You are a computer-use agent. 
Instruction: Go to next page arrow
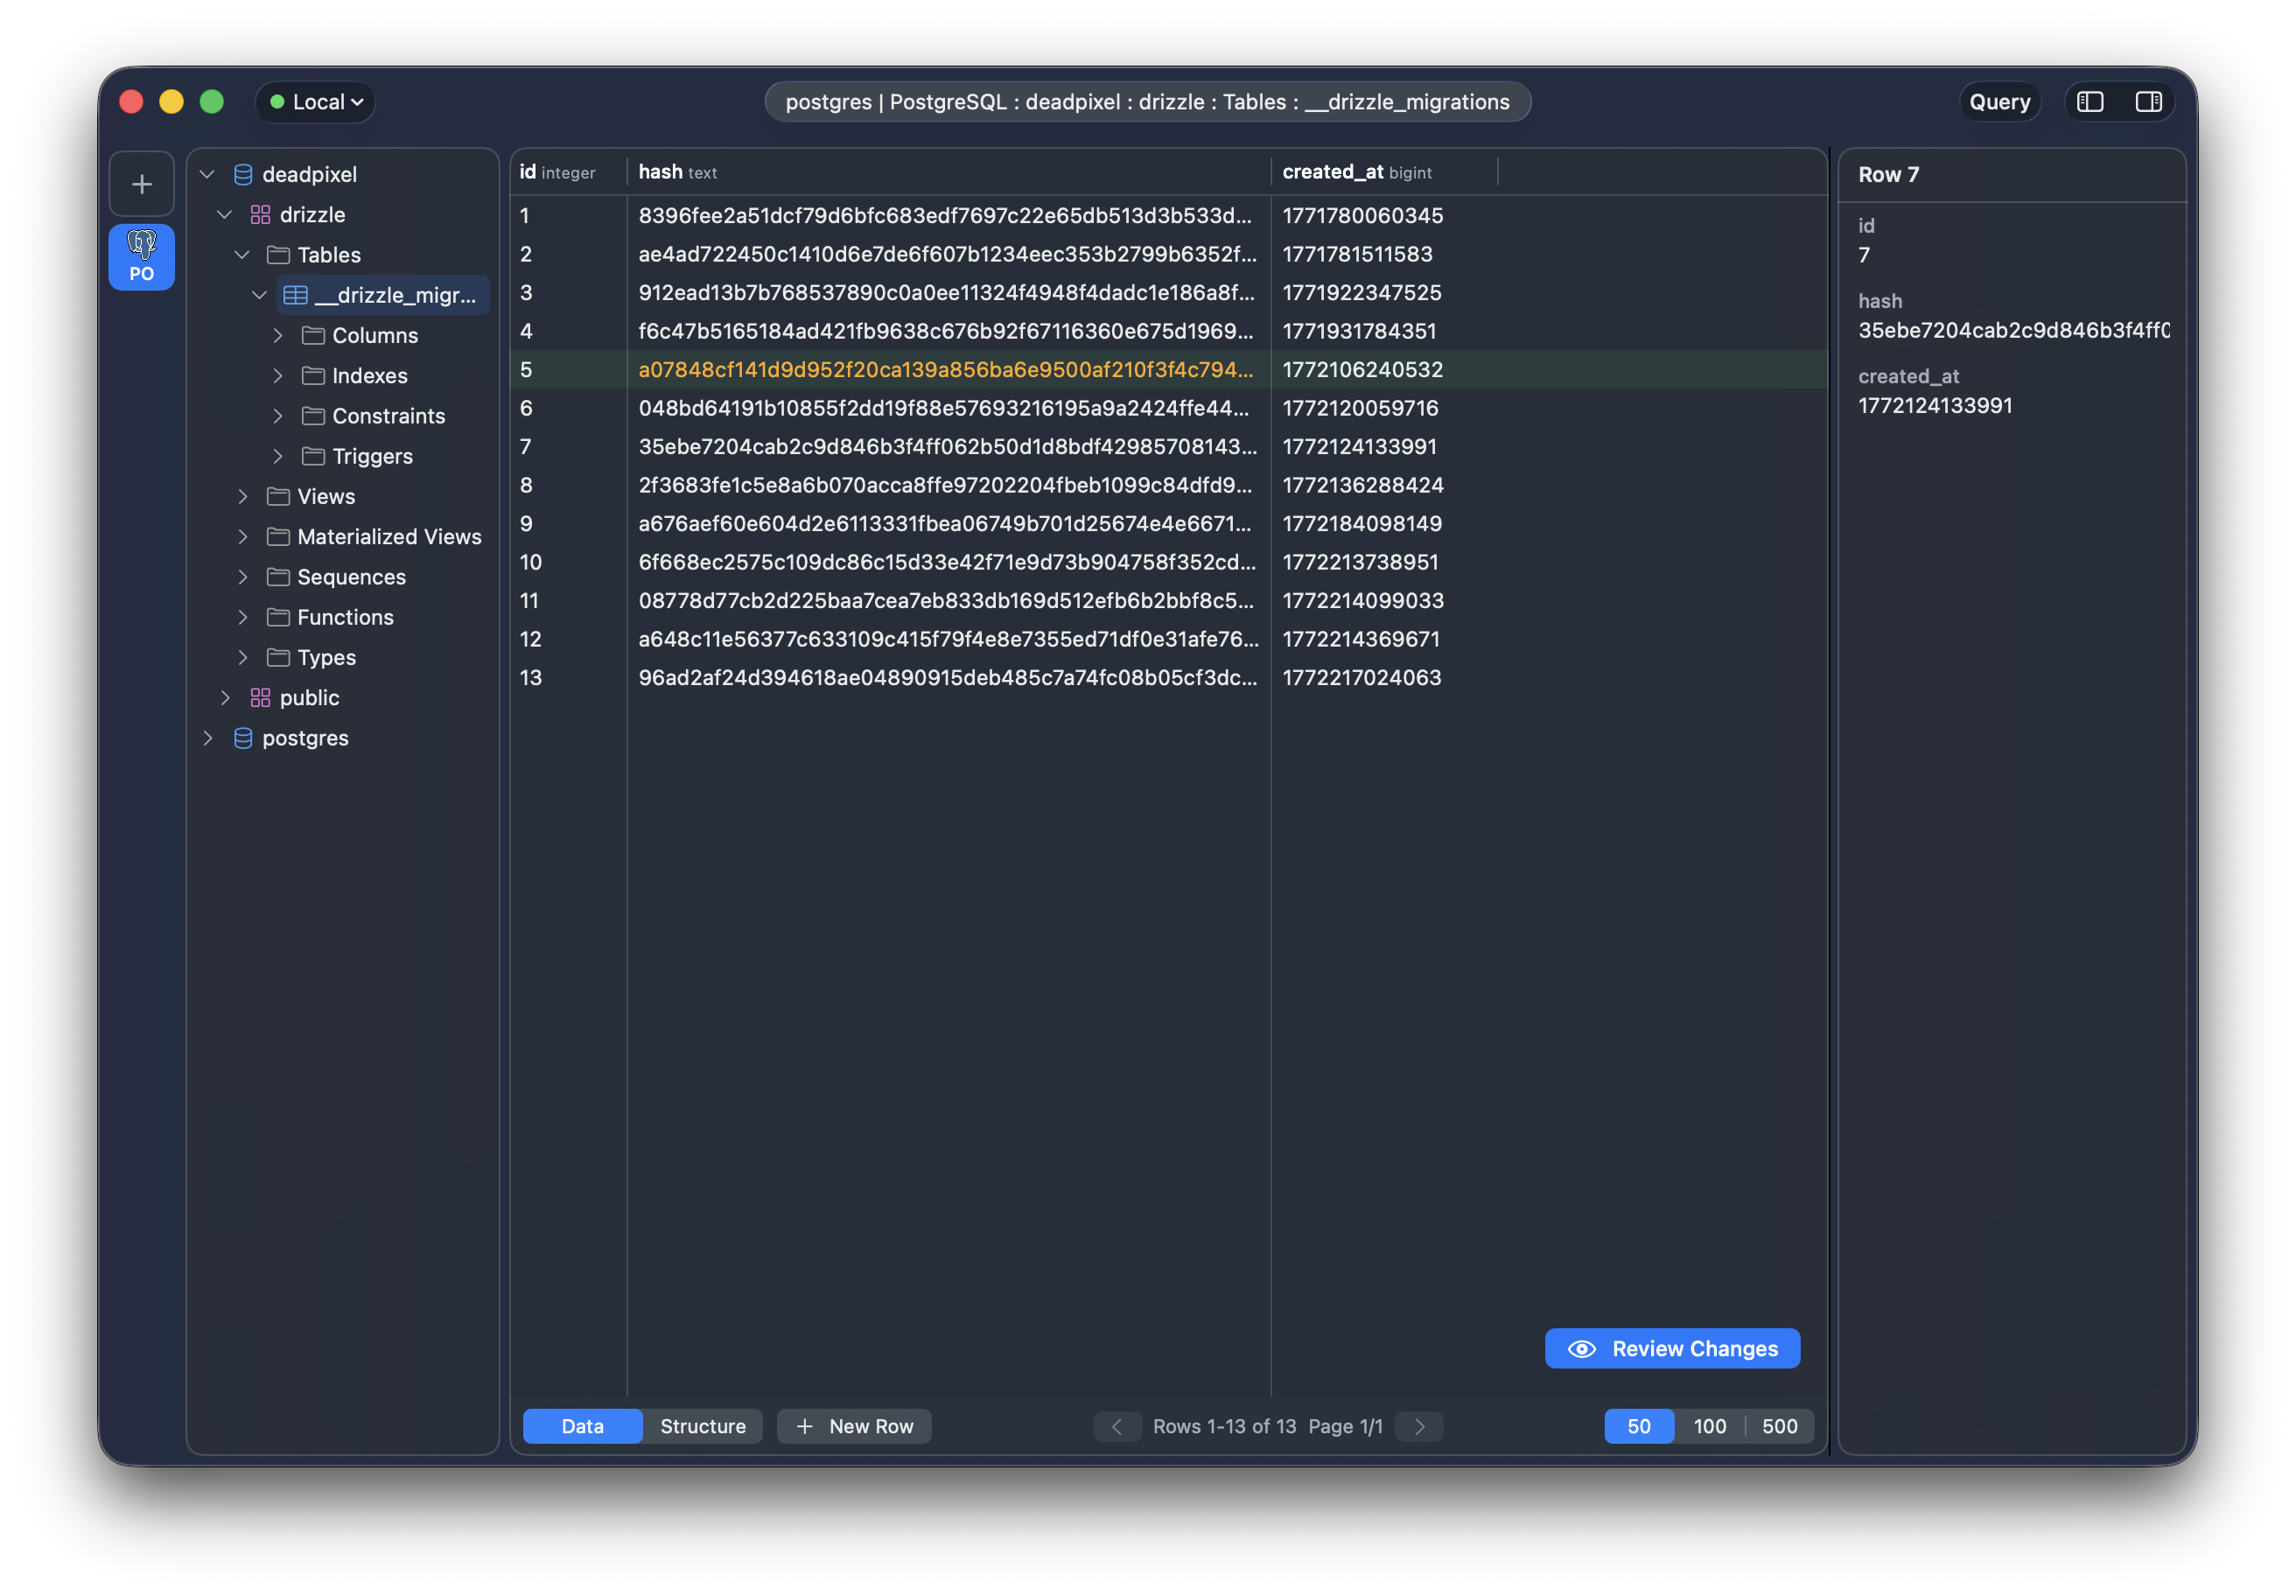click(1419, 1426)
